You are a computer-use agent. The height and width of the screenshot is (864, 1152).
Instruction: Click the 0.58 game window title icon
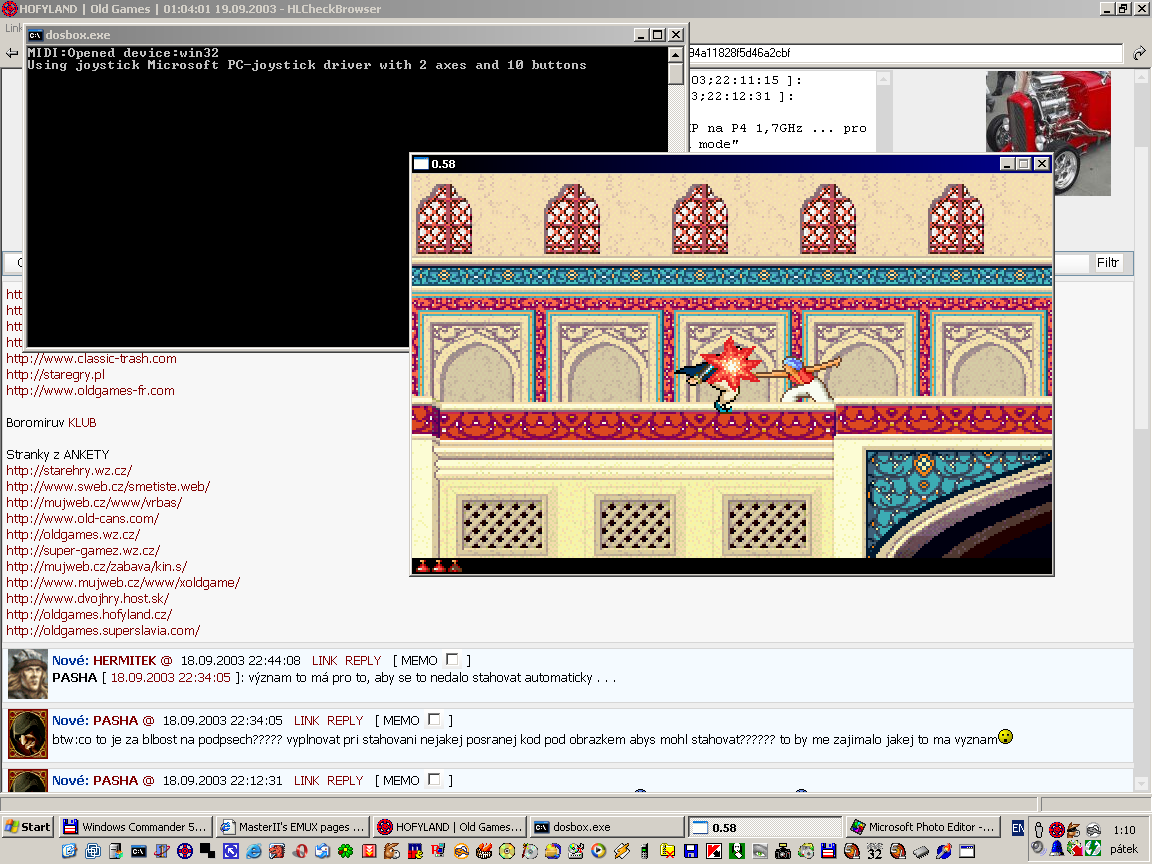click(x=421, y=164)
